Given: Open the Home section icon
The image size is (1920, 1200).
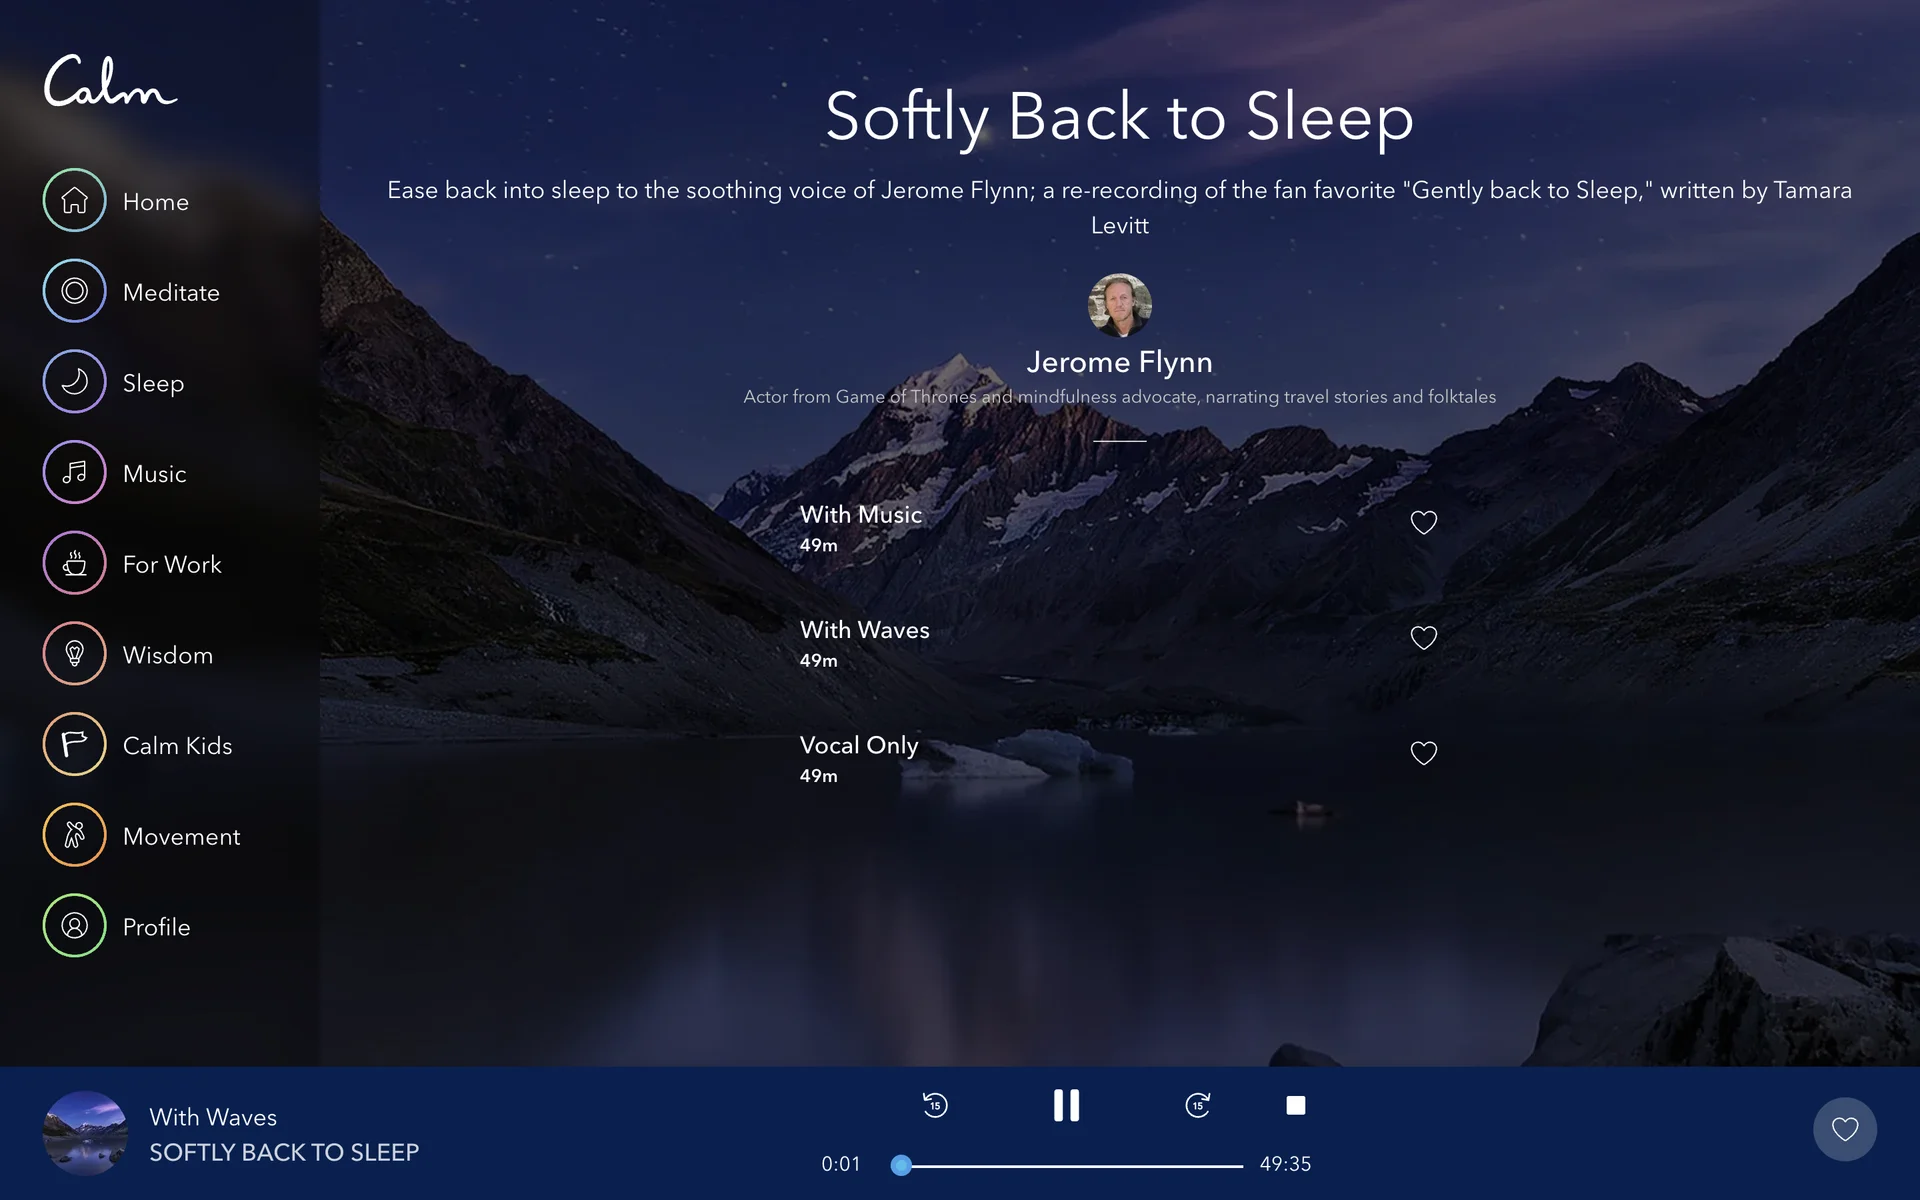Looking at the screenshot, I should pyautogui.click(x=74, y=200).
